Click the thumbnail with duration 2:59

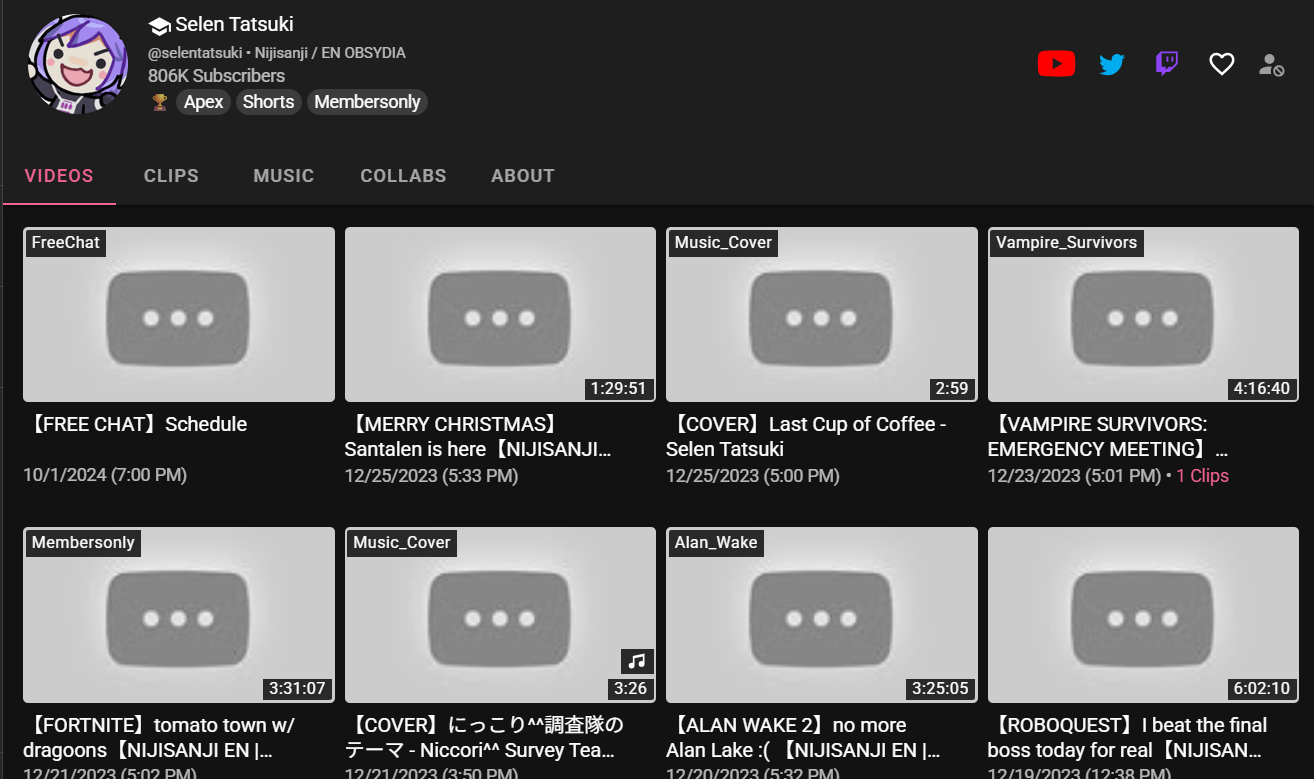tap(822, 314)
